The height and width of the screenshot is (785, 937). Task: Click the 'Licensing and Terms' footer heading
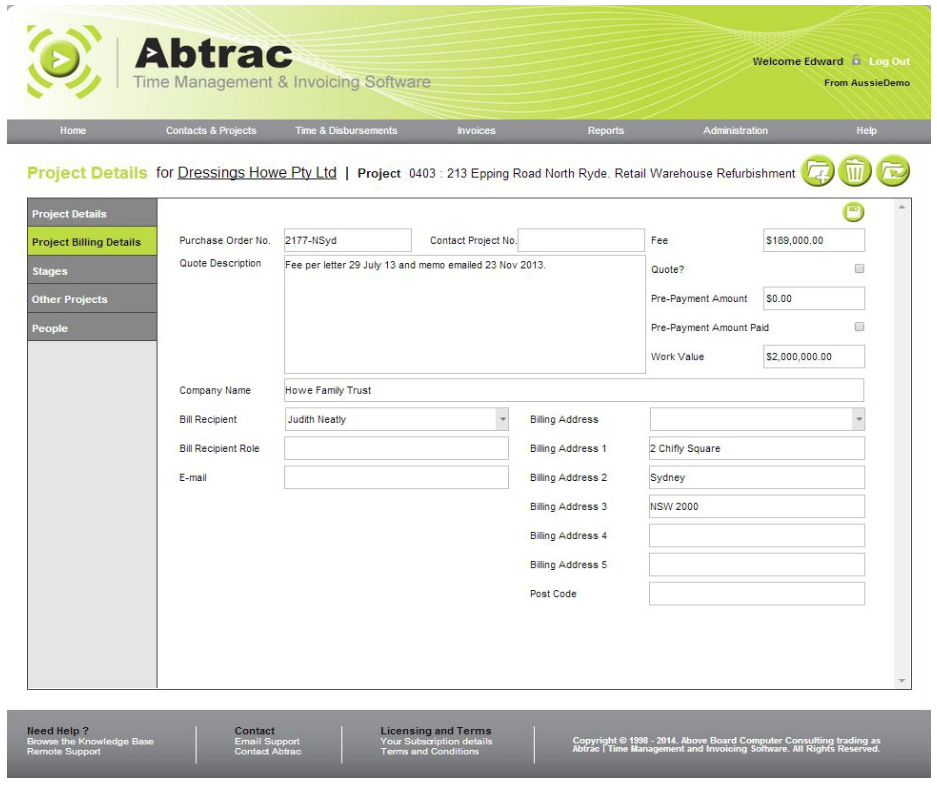[x=436, y=731]
